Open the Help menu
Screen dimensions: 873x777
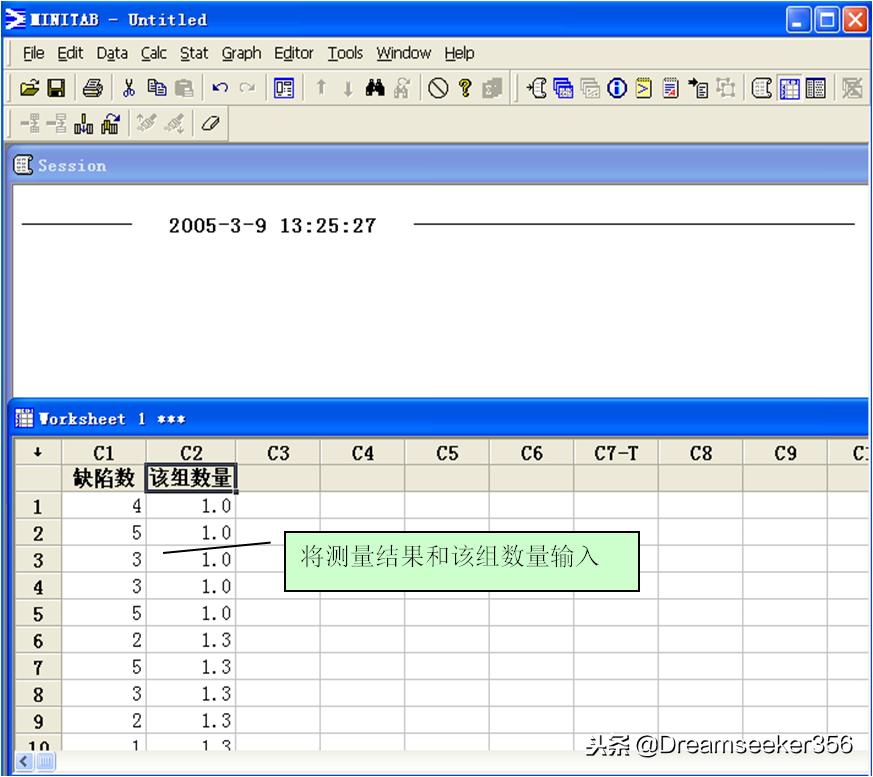point(459,53)
